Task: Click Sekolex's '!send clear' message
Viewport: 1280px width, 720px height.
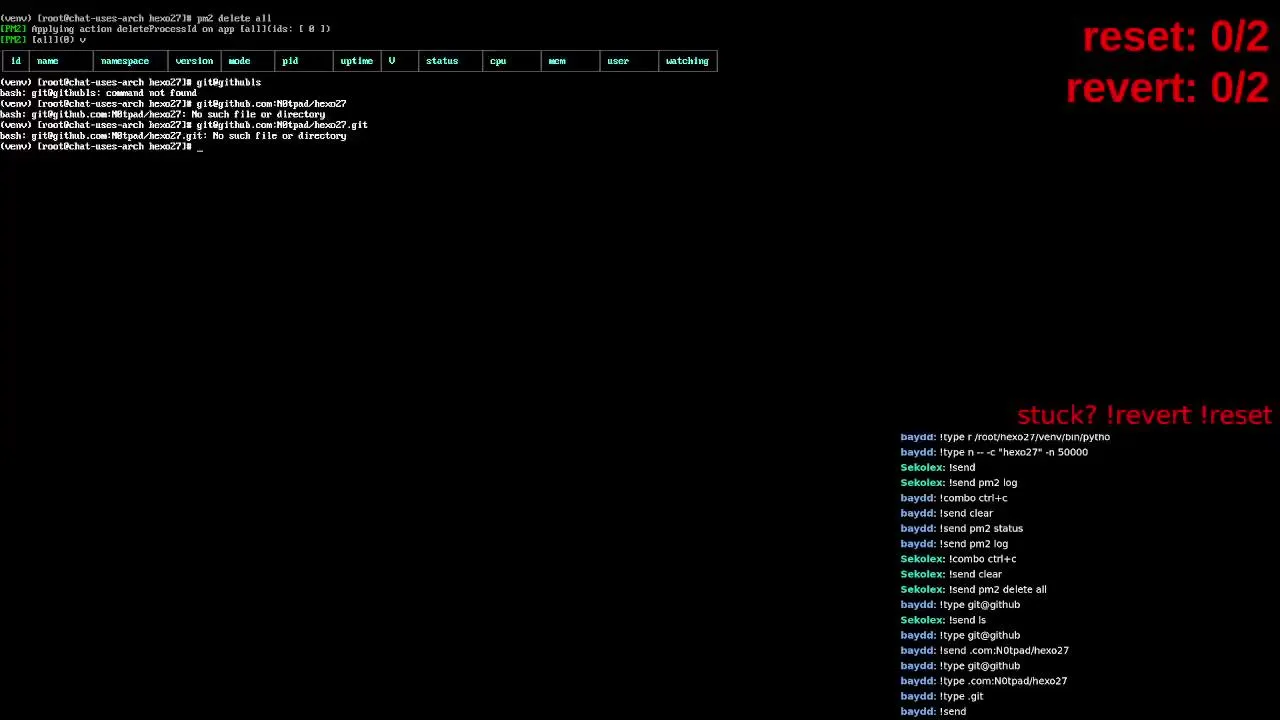Action: coord(951,574)
